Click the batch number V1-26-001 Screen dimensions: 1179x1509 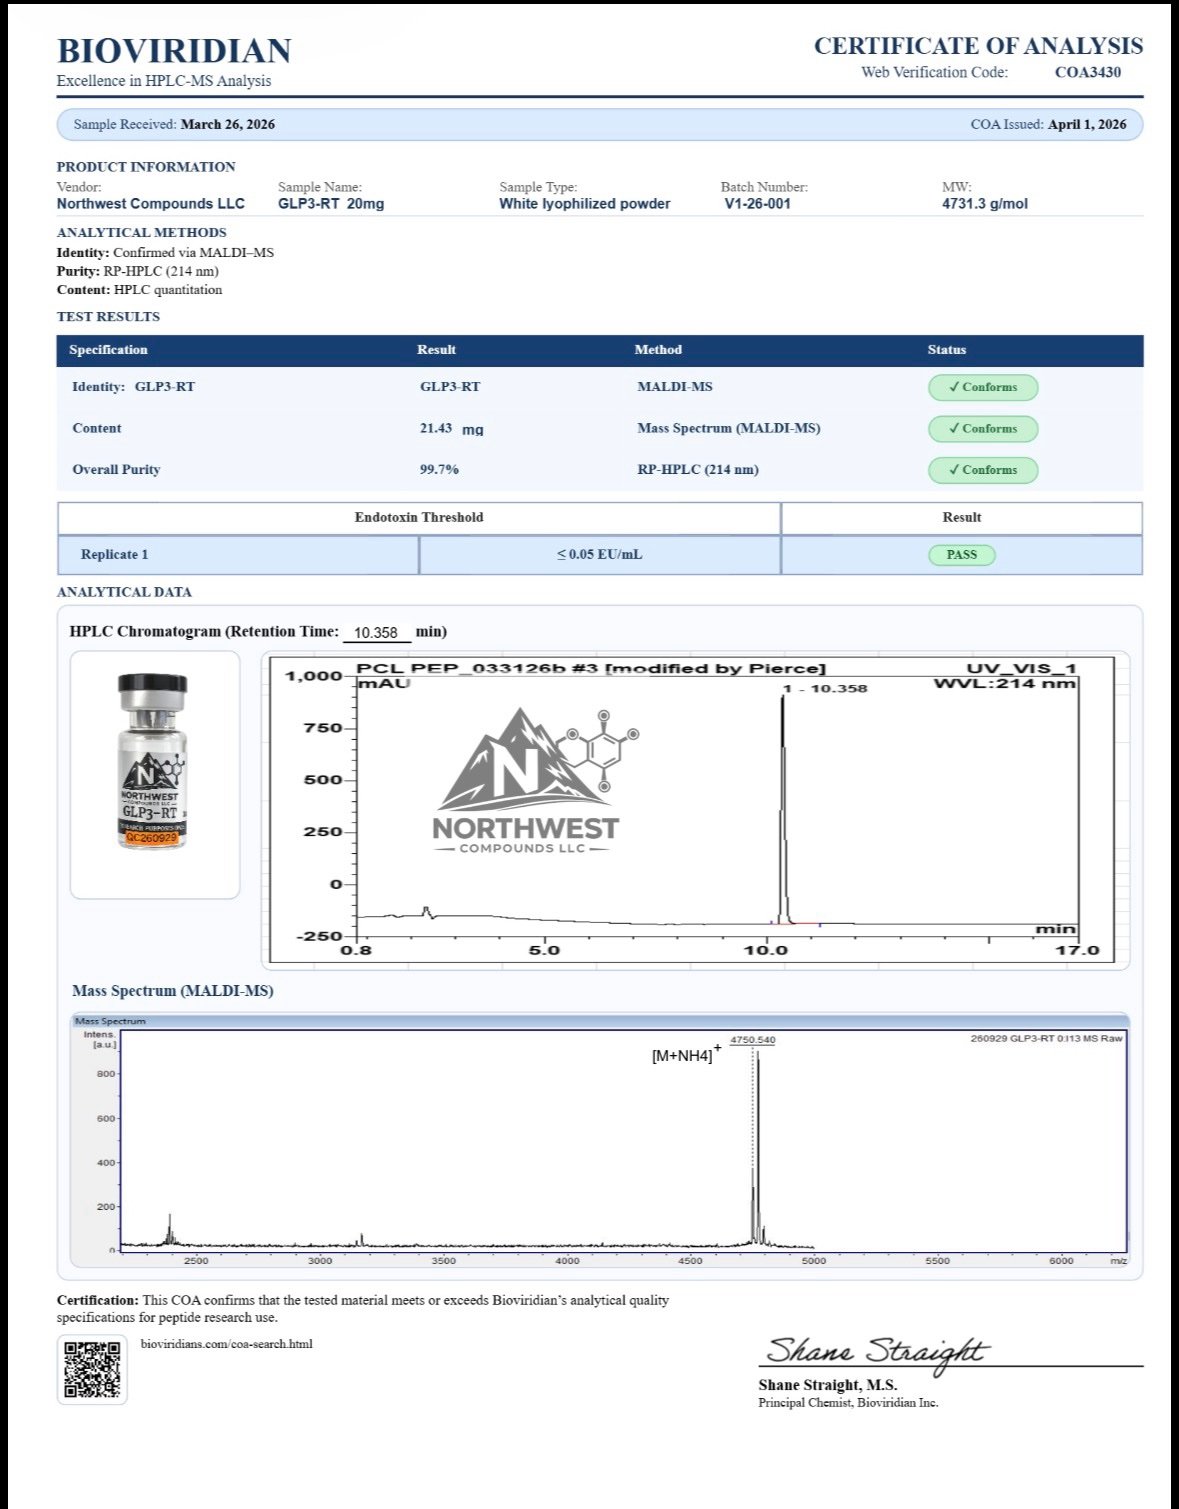tap(757, 204)
